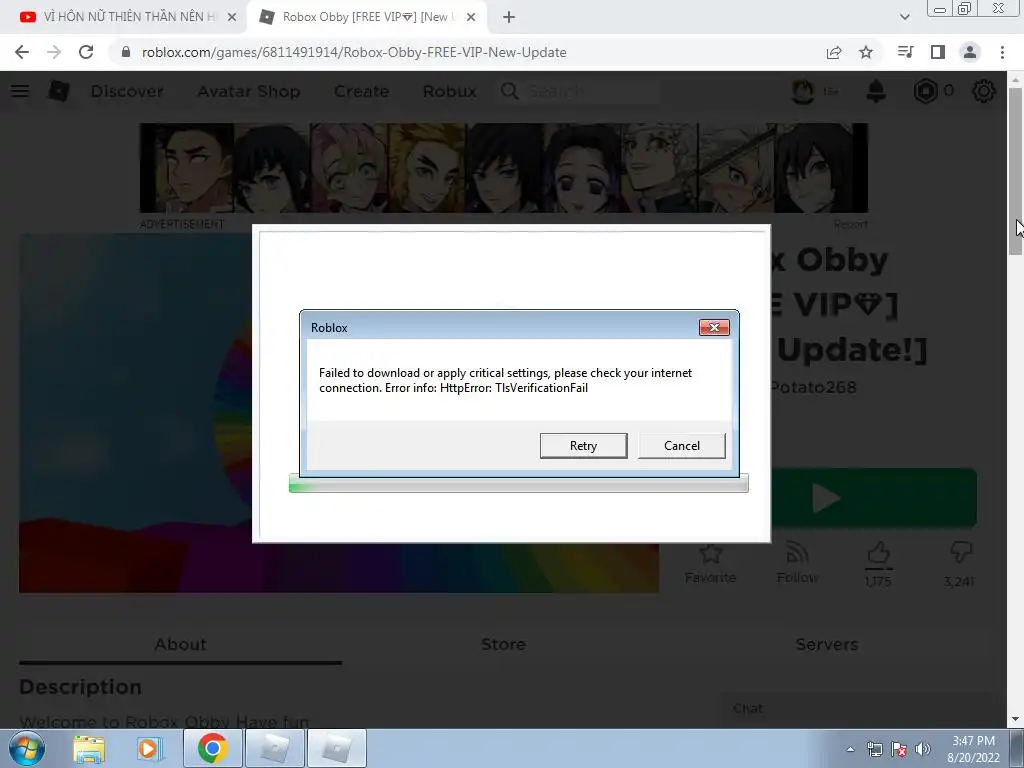Click the green Play button
This screenshot has width=1024, height=768.
tap(874, 498)
